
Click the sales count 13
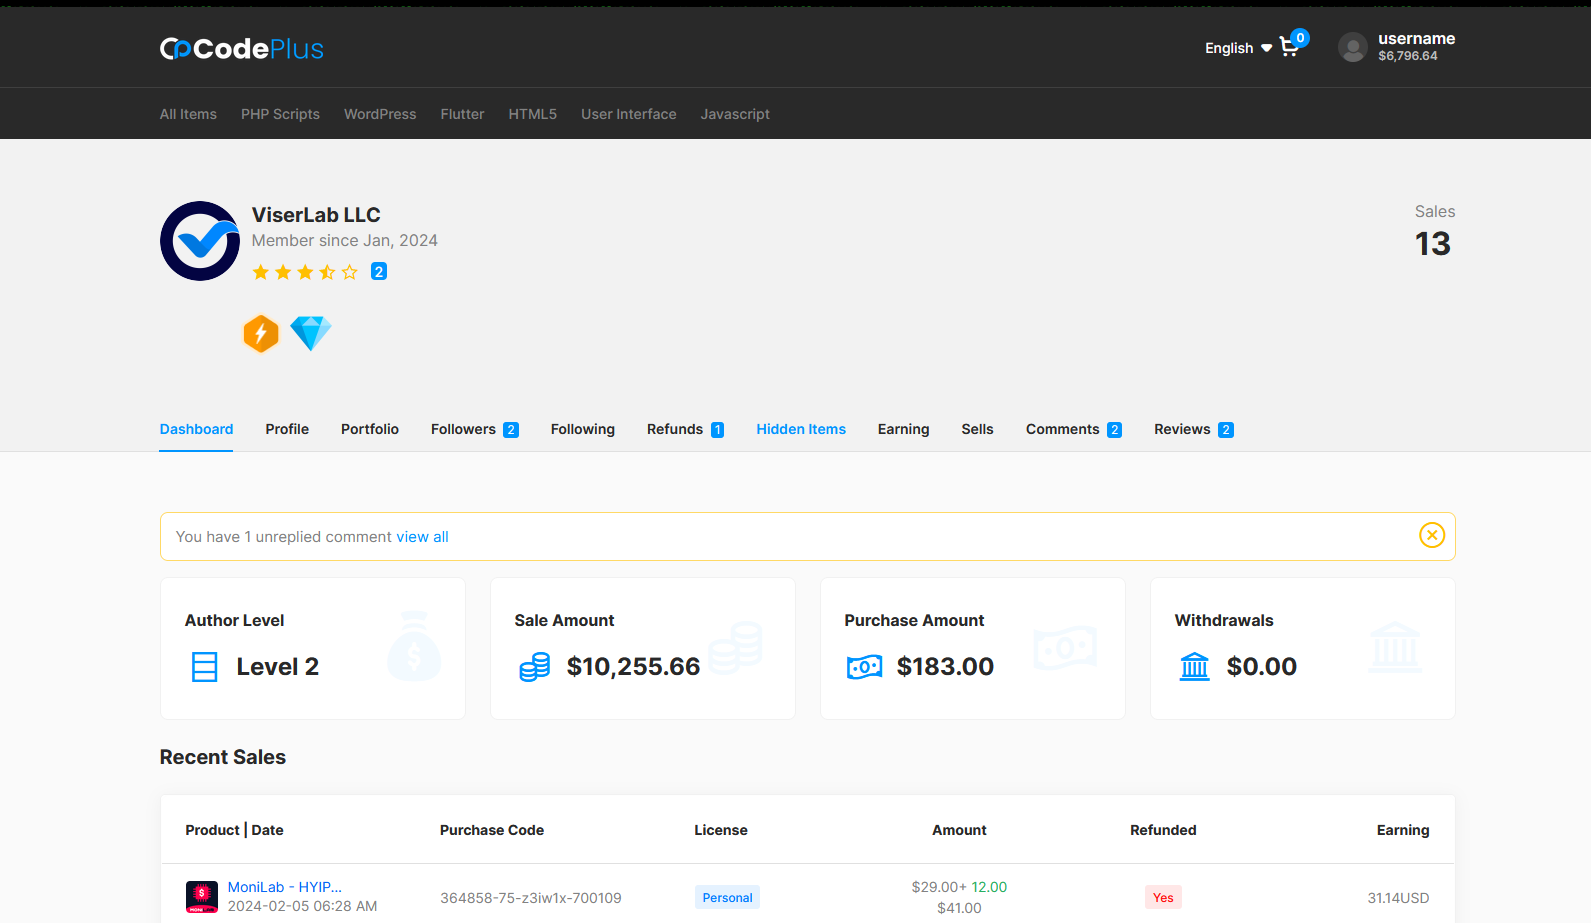click(x=1433, y=244)
